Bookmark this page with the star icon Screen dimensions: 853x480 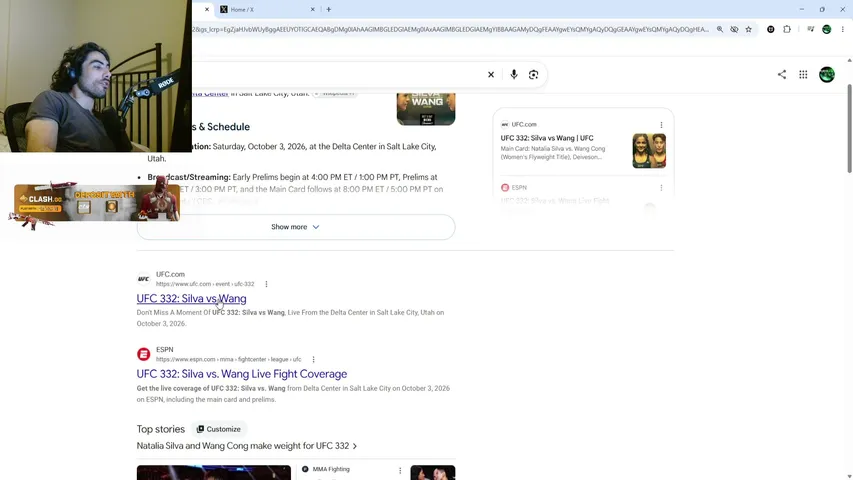749,29
